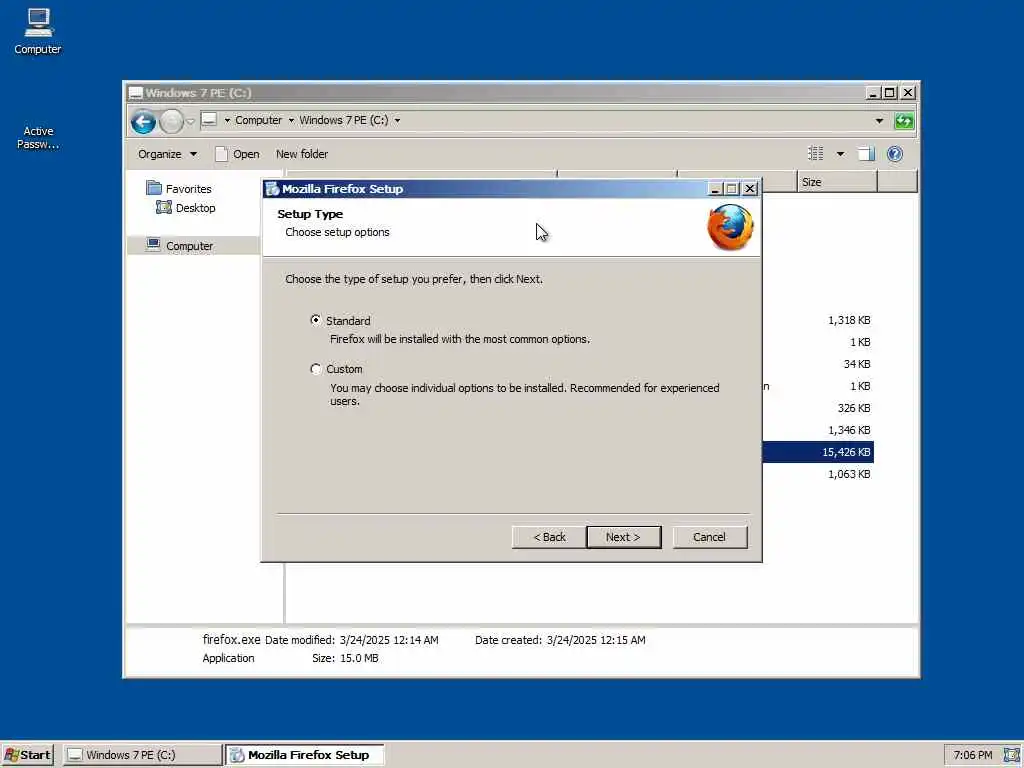Select the file sized 1,346 KB
The height and width of the screenshot is (768, 1024).
click(849, 430)
